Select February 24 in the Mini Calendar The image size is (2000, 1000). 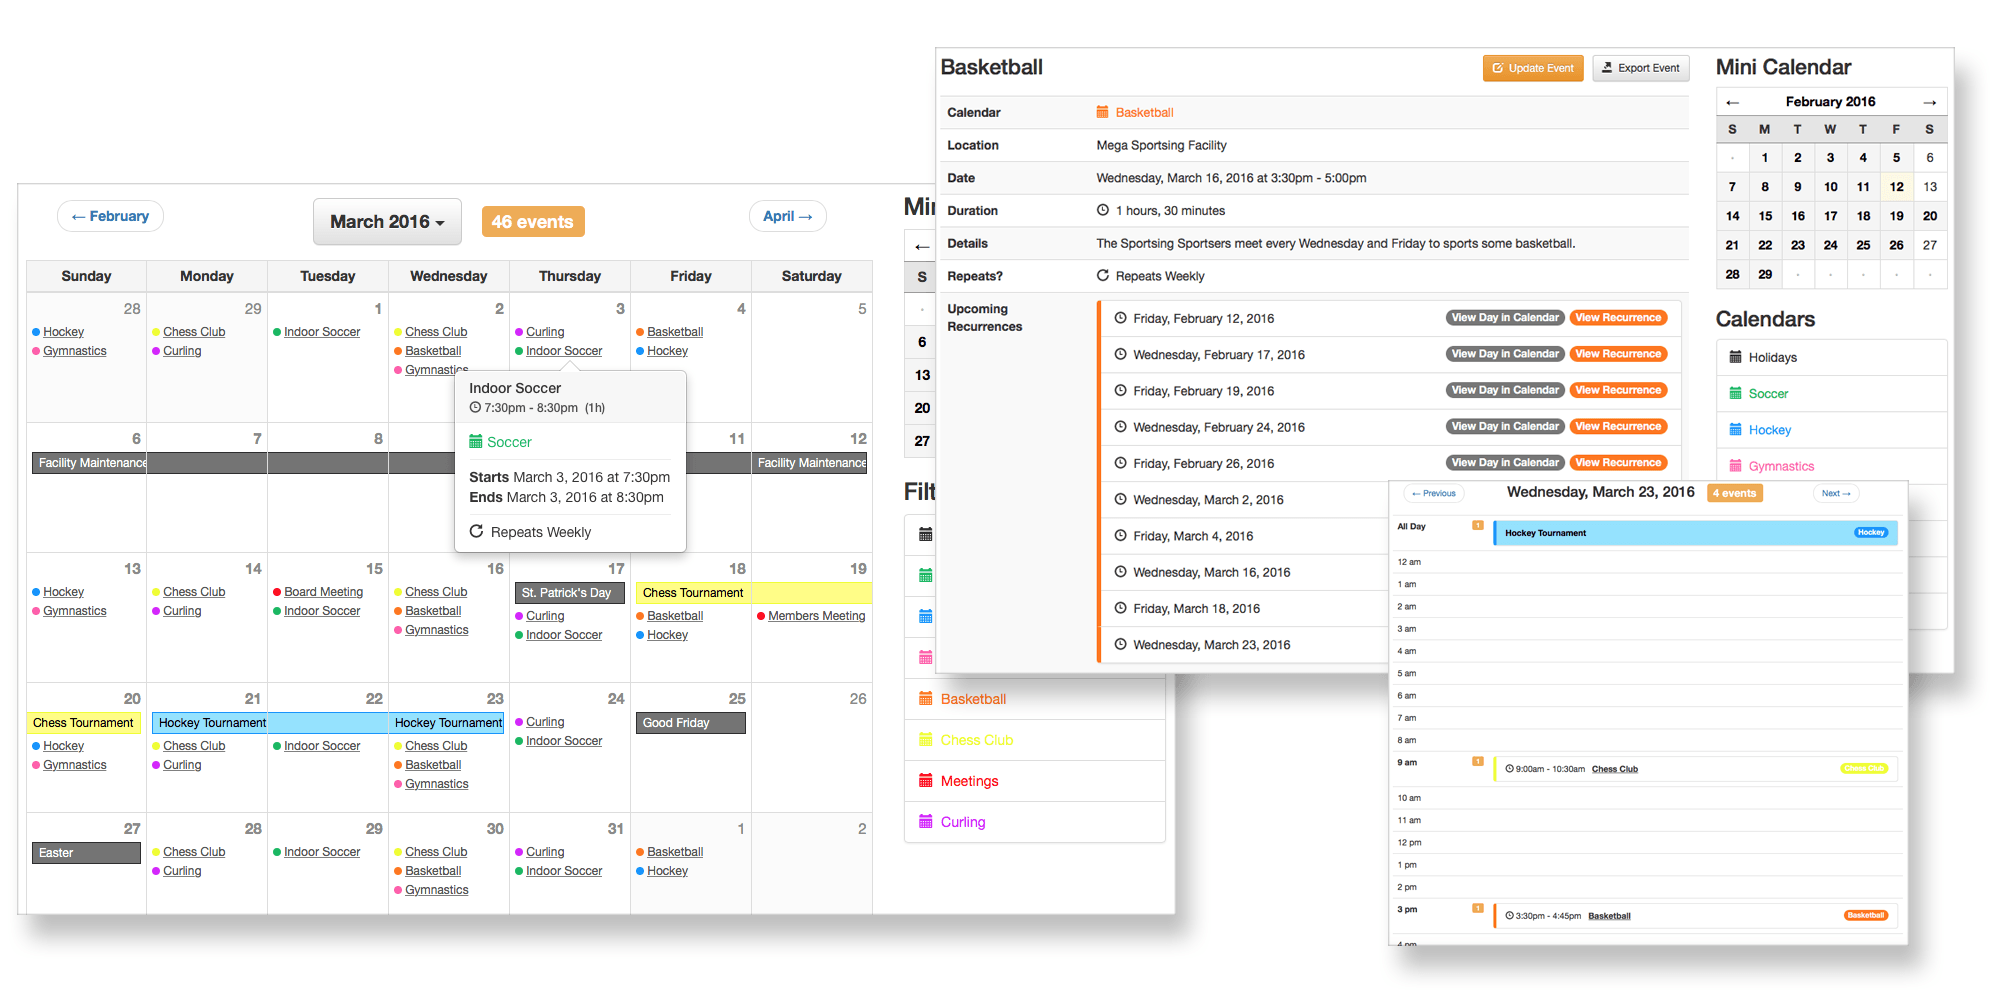[x=1830, y=245]
